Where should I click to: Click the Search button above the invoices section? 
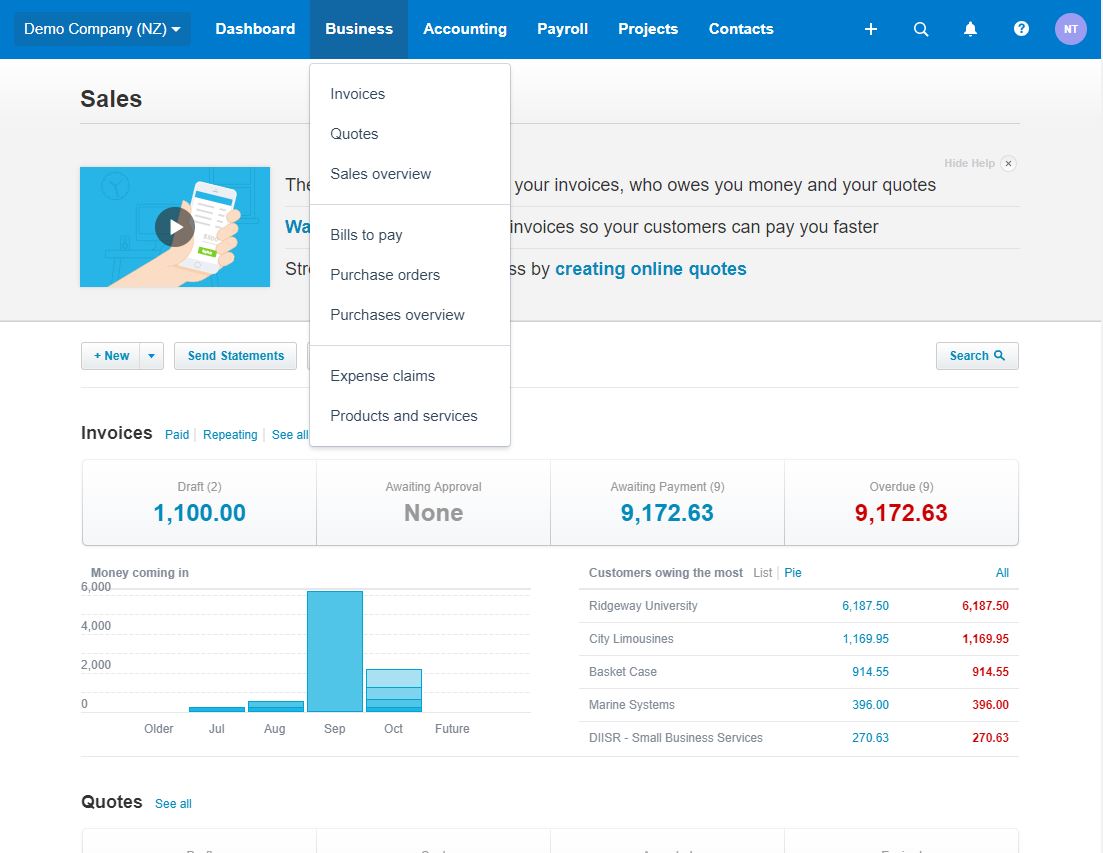pyautogui.click(x=975, y=355)
